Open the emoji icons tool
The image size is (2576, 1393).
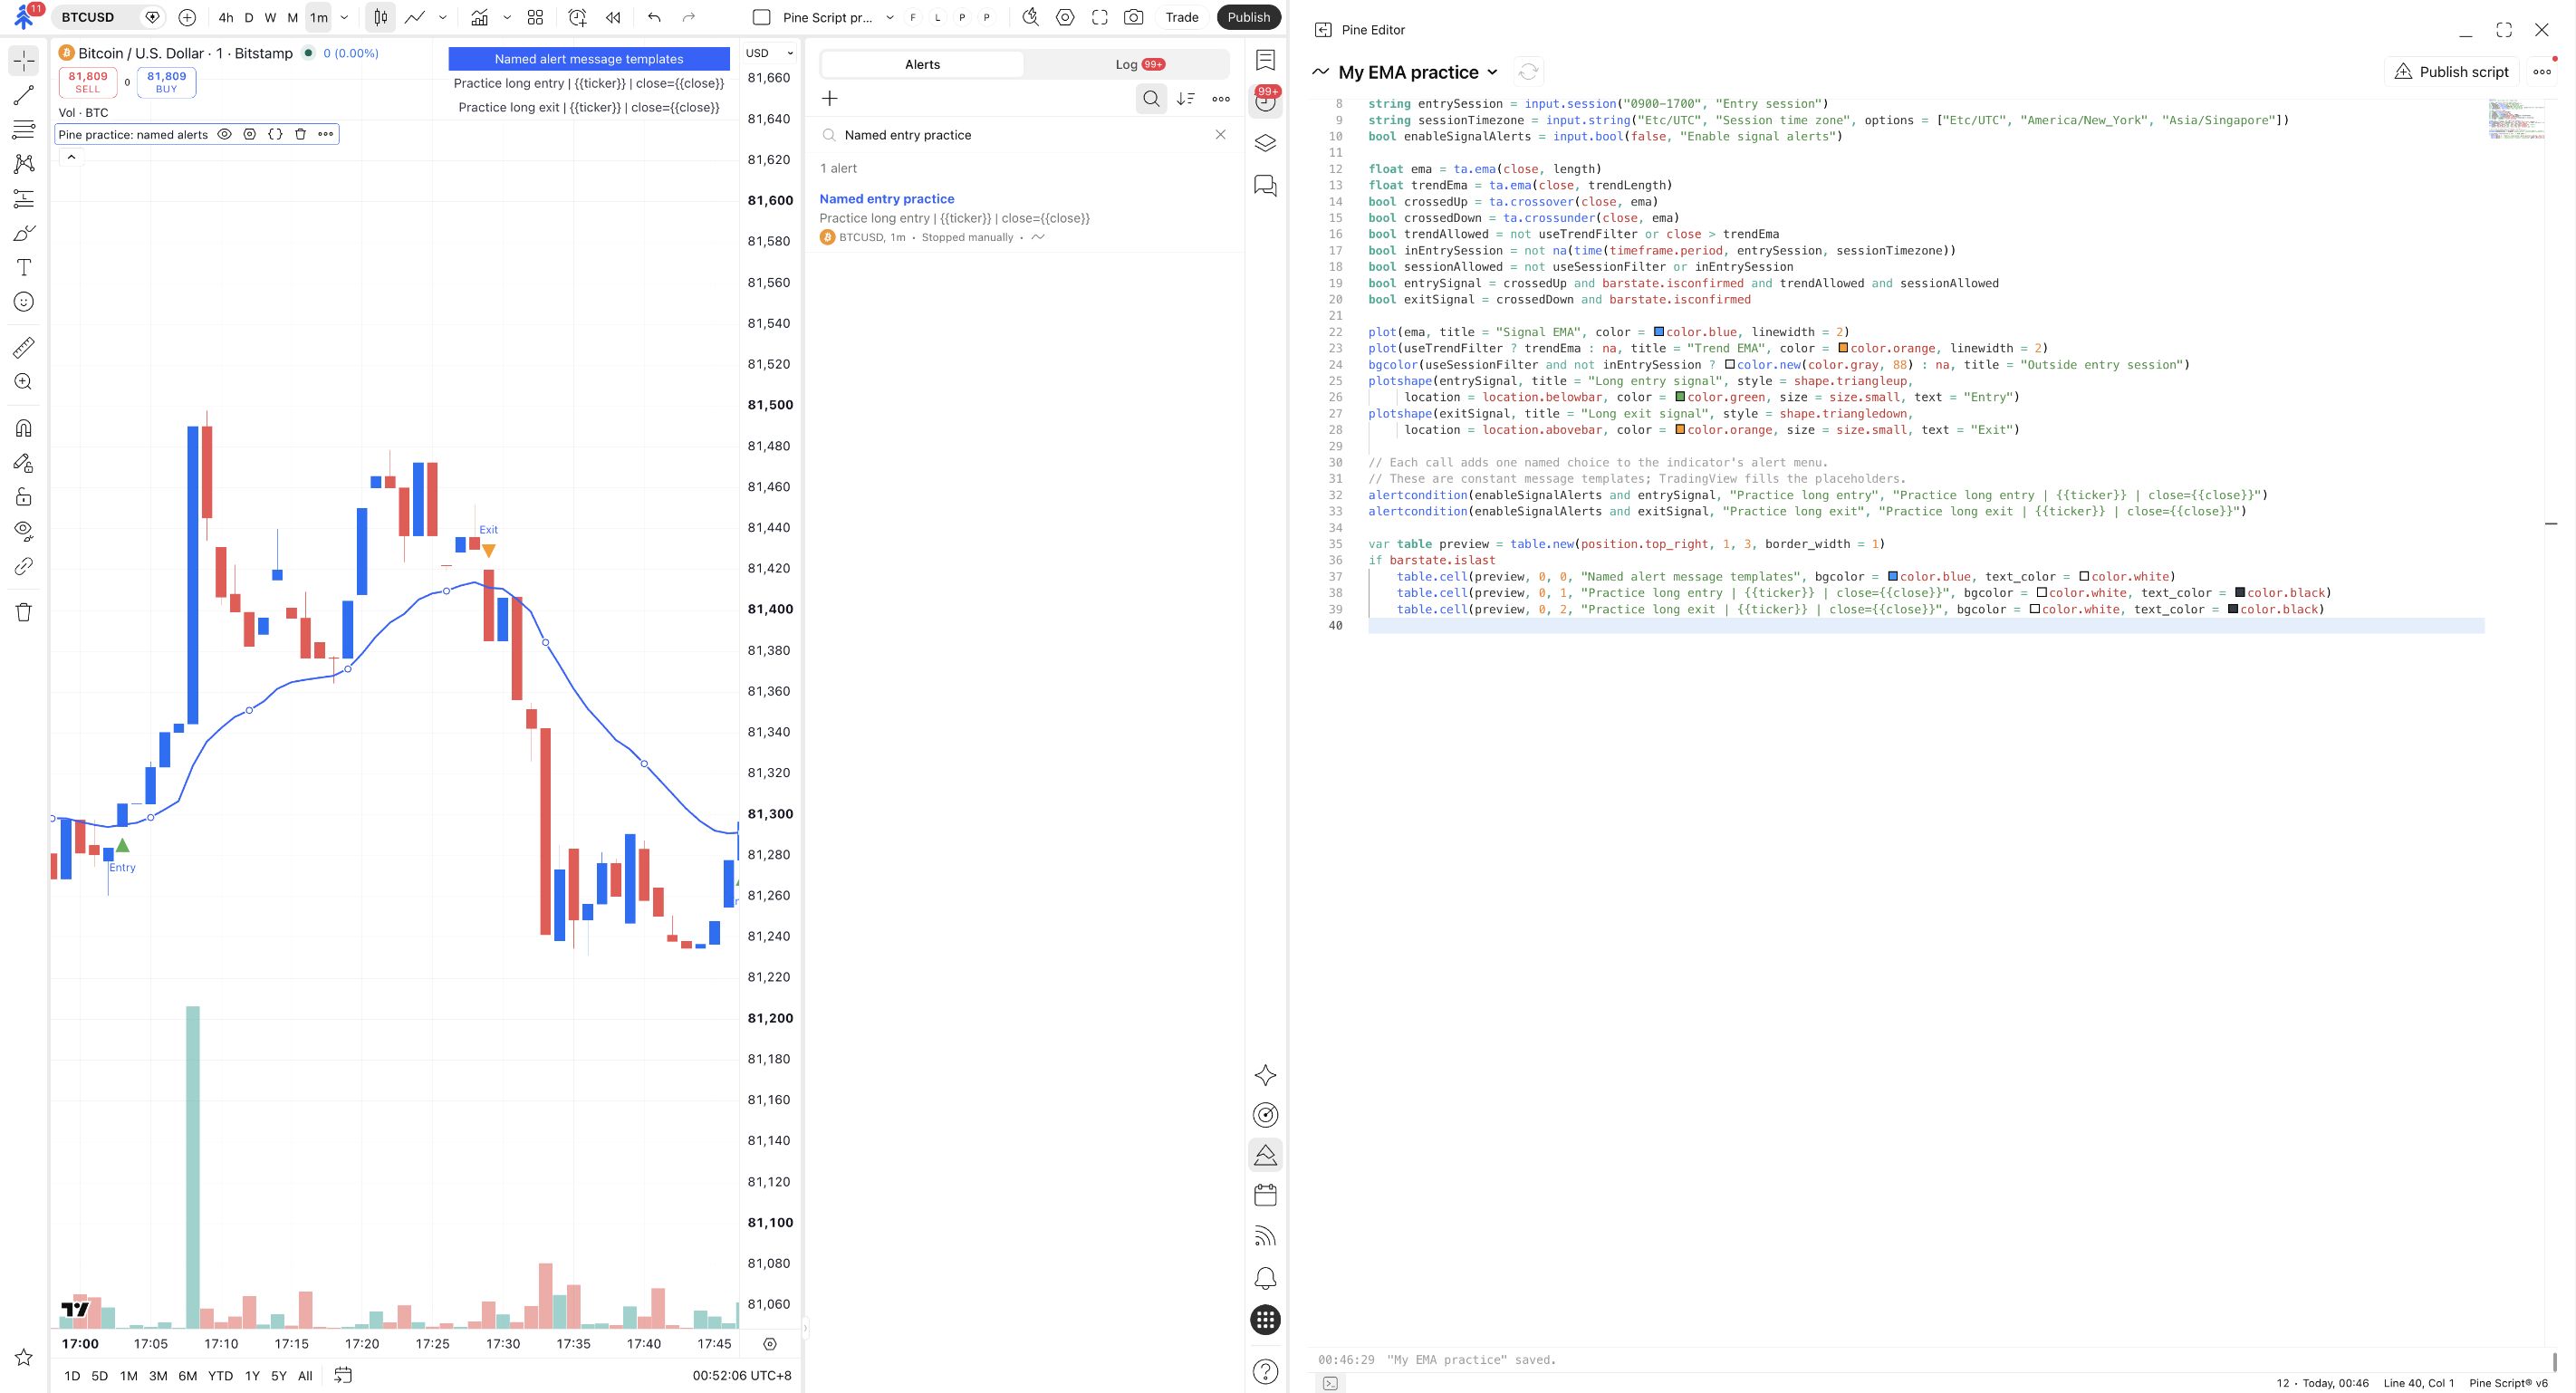tap(24, 302)
